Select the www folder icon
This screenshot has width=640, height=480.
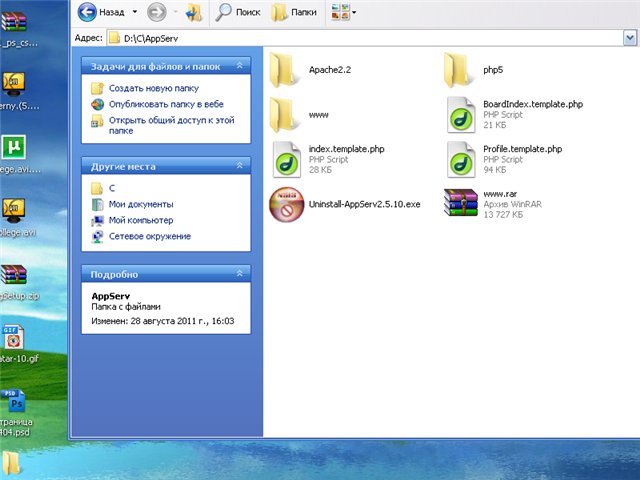[x=282, y=115]
